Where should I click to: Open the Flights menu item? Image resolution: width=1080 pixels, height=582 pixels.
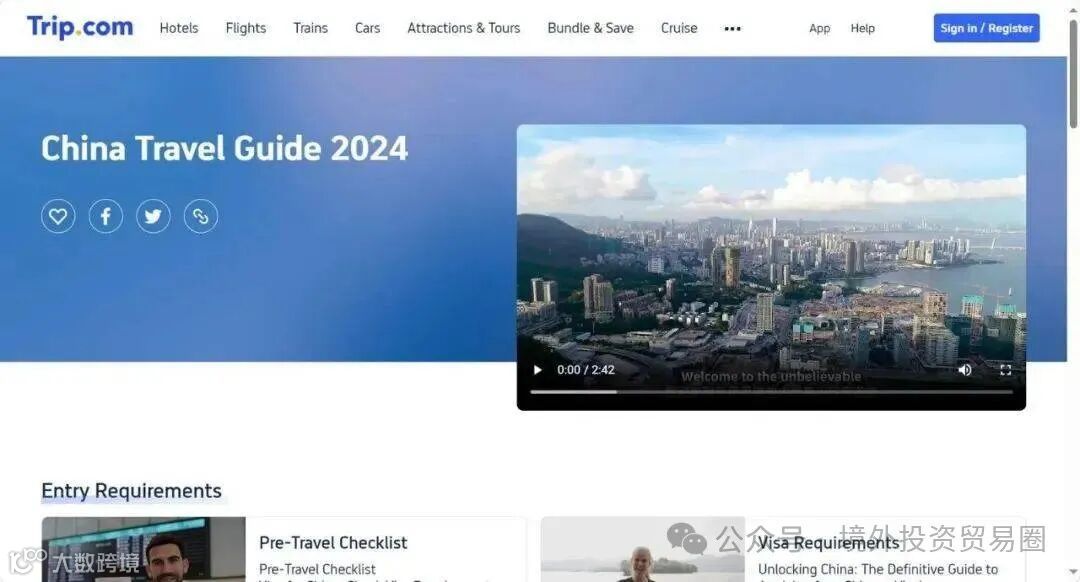246,28
